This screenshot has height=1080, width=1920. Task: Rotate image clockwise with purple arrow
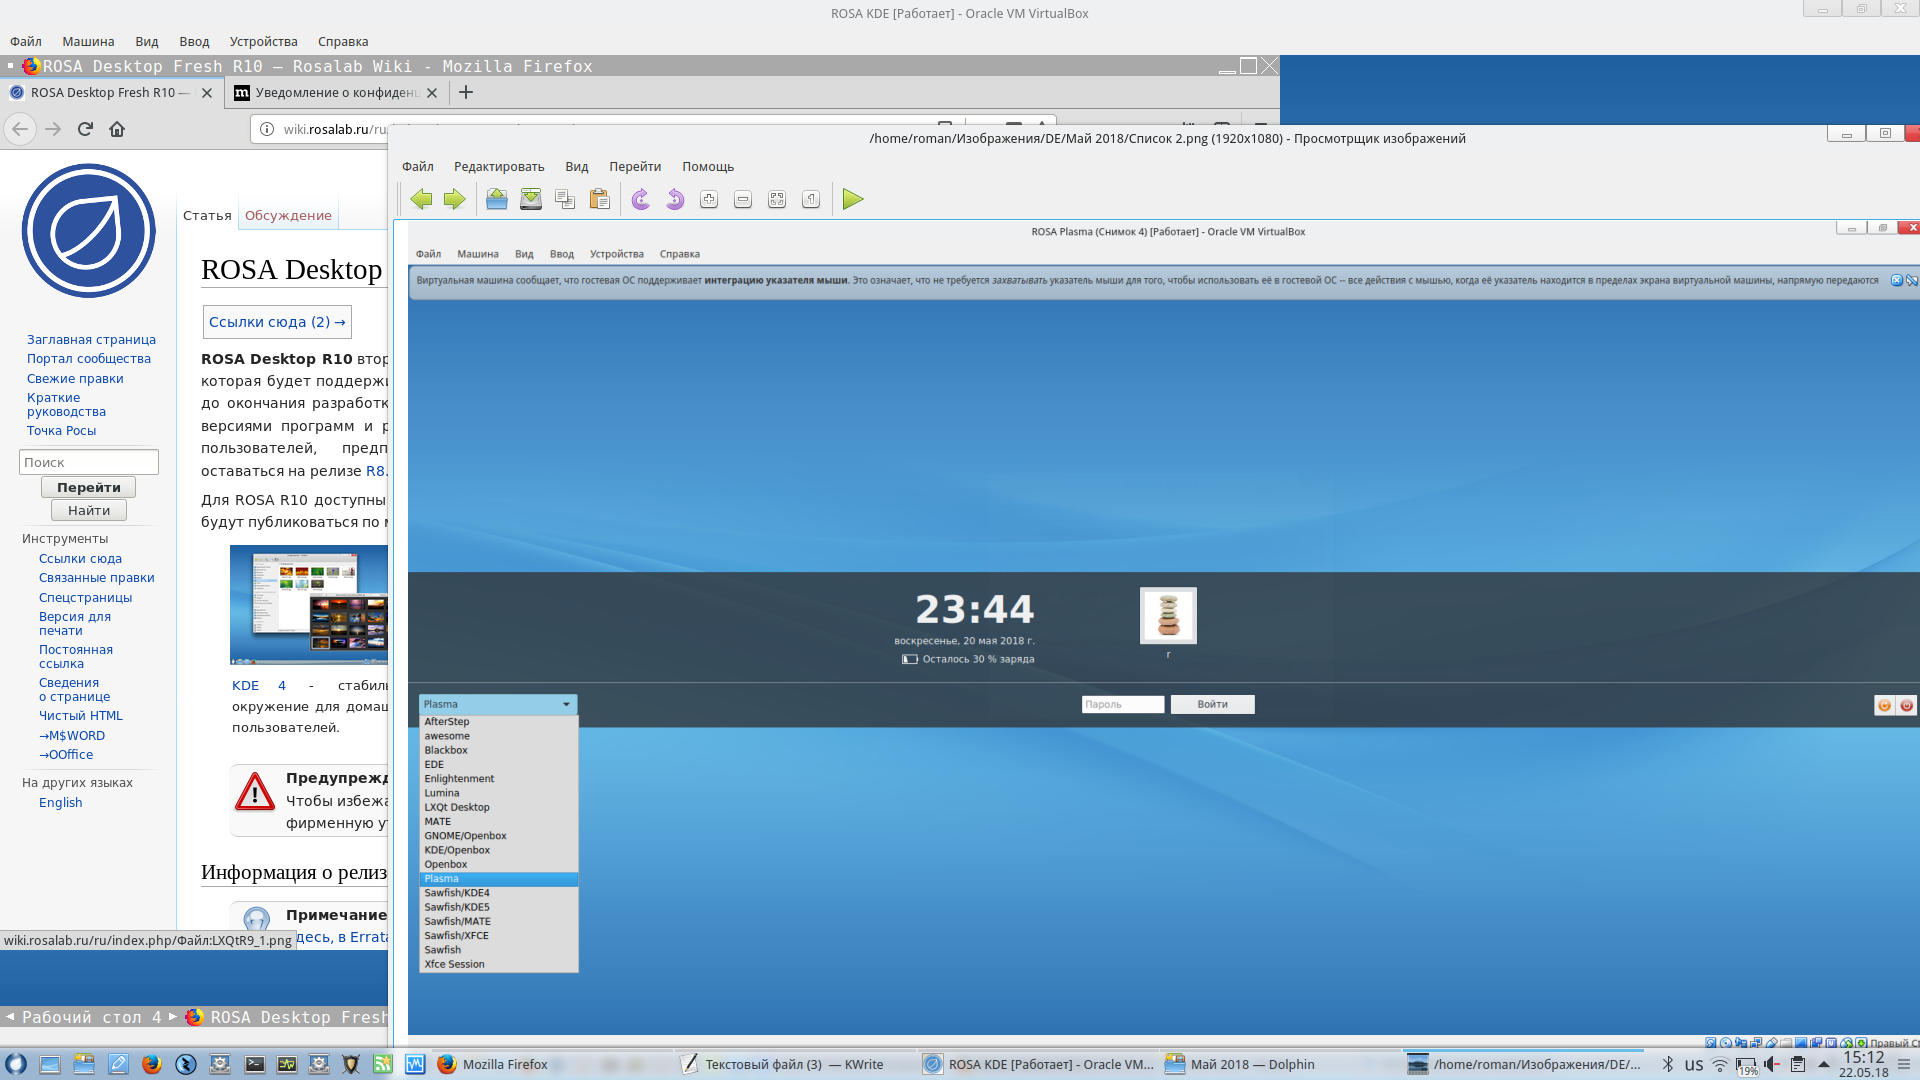(x=641, y=199)
